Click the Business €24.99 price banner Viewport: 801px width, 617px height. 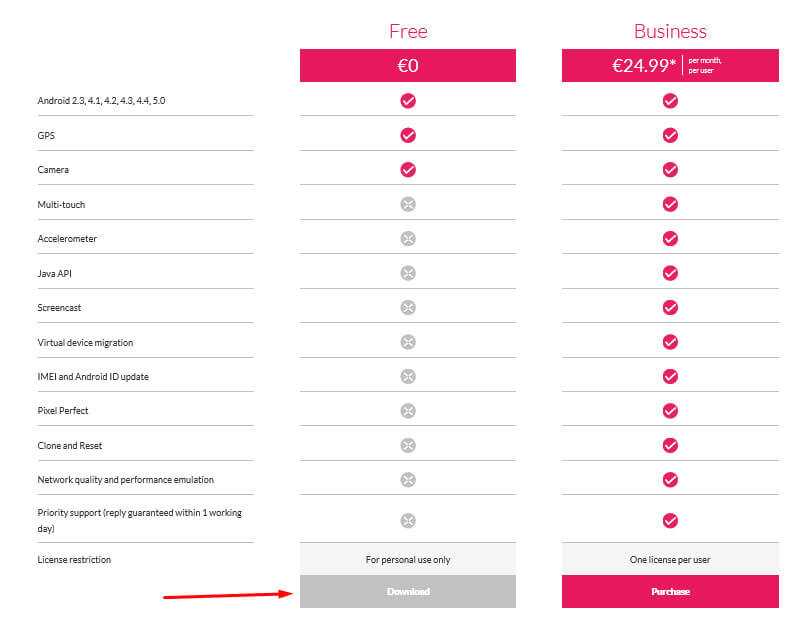(x=670, y=66)
